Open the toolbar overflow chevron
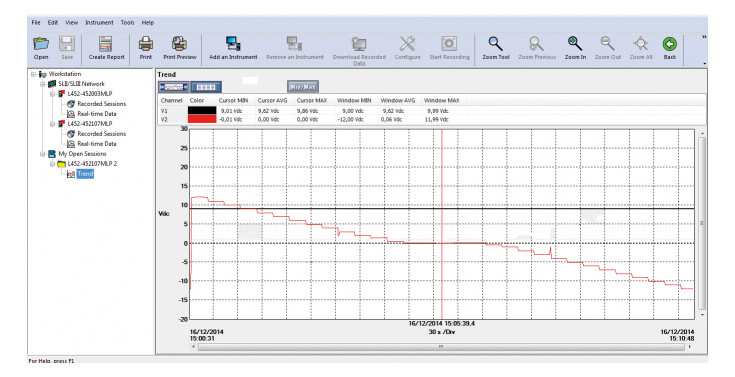The width and height of the screenshot is (735, 377). [704, 37]
